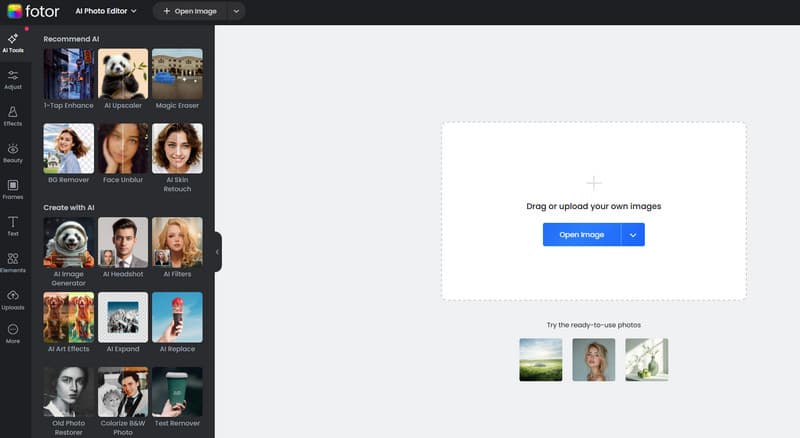Click the plus in the upload area

(594, 183)
